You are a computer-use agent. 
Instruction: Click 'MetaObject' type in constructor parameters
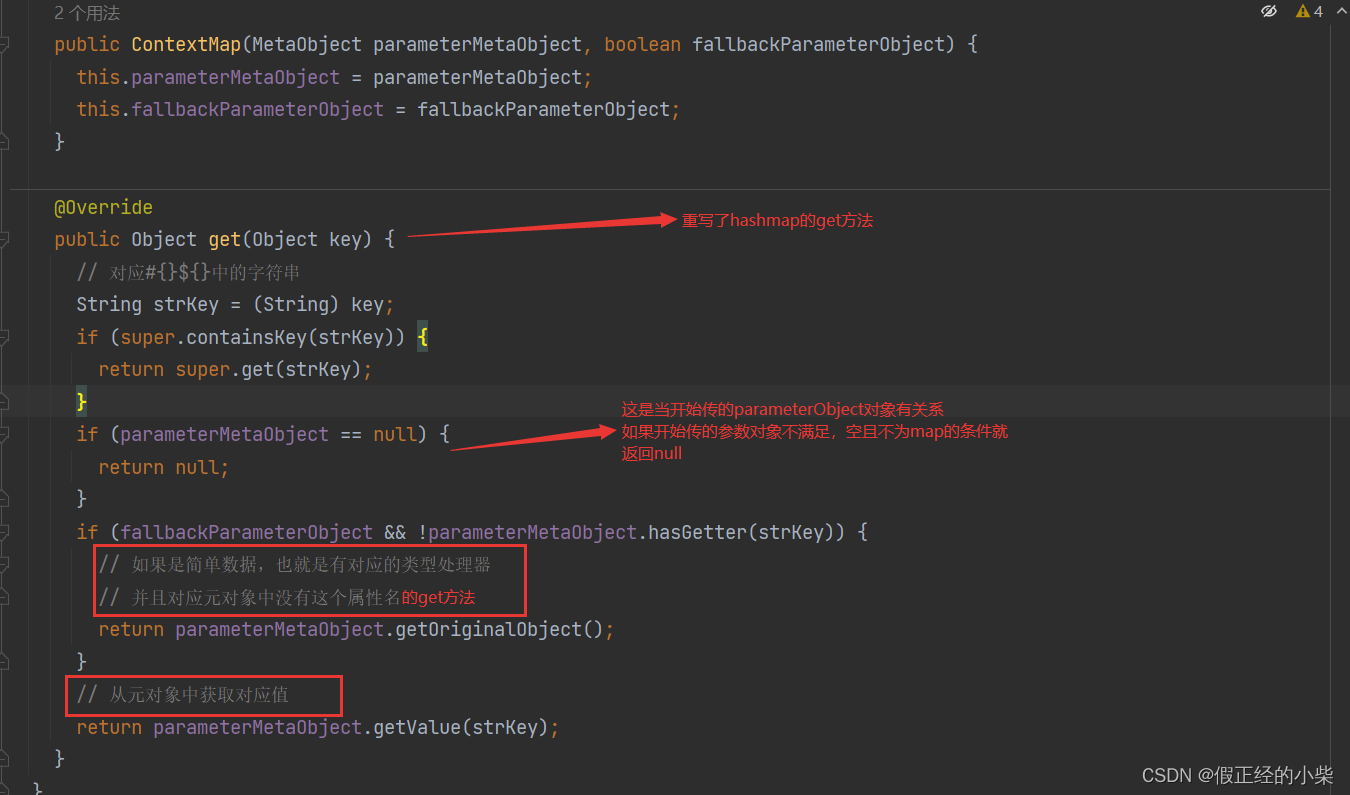[x=308, y=45]
